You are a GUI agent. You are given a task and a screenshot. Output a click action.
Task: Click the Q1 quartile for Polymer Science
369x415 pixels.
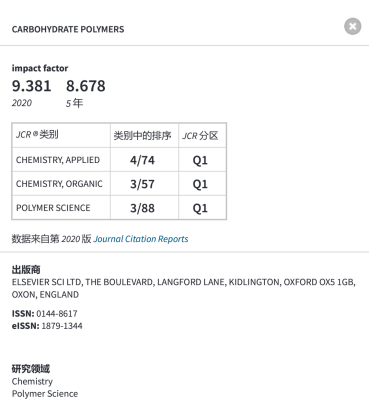tap(202, 208)
